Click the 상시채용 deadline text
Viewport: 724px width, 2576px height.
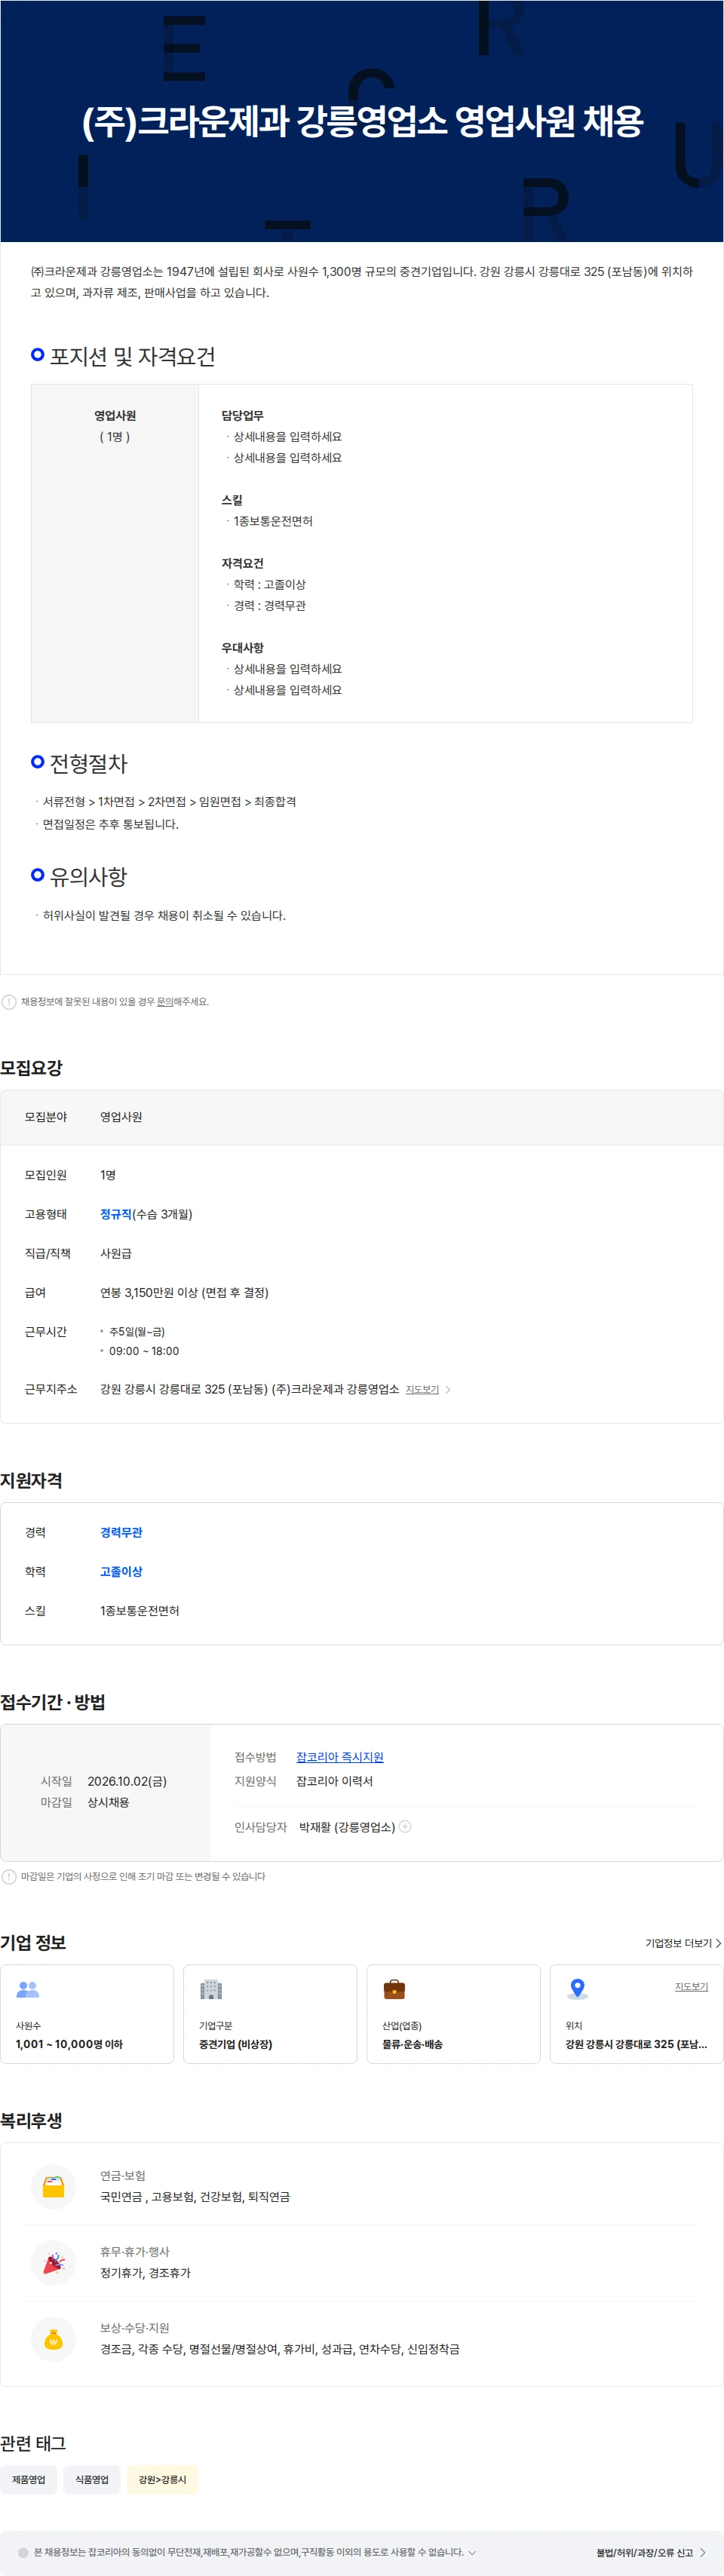(108, 1801)
